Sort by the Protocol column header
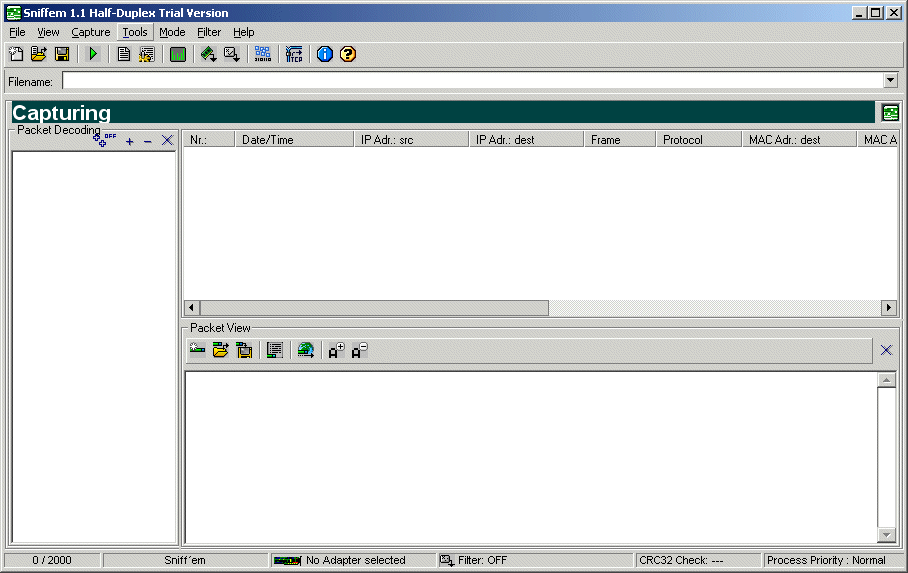Image resolution: width=908 pixels, height=573 pixels. (699, 140)
